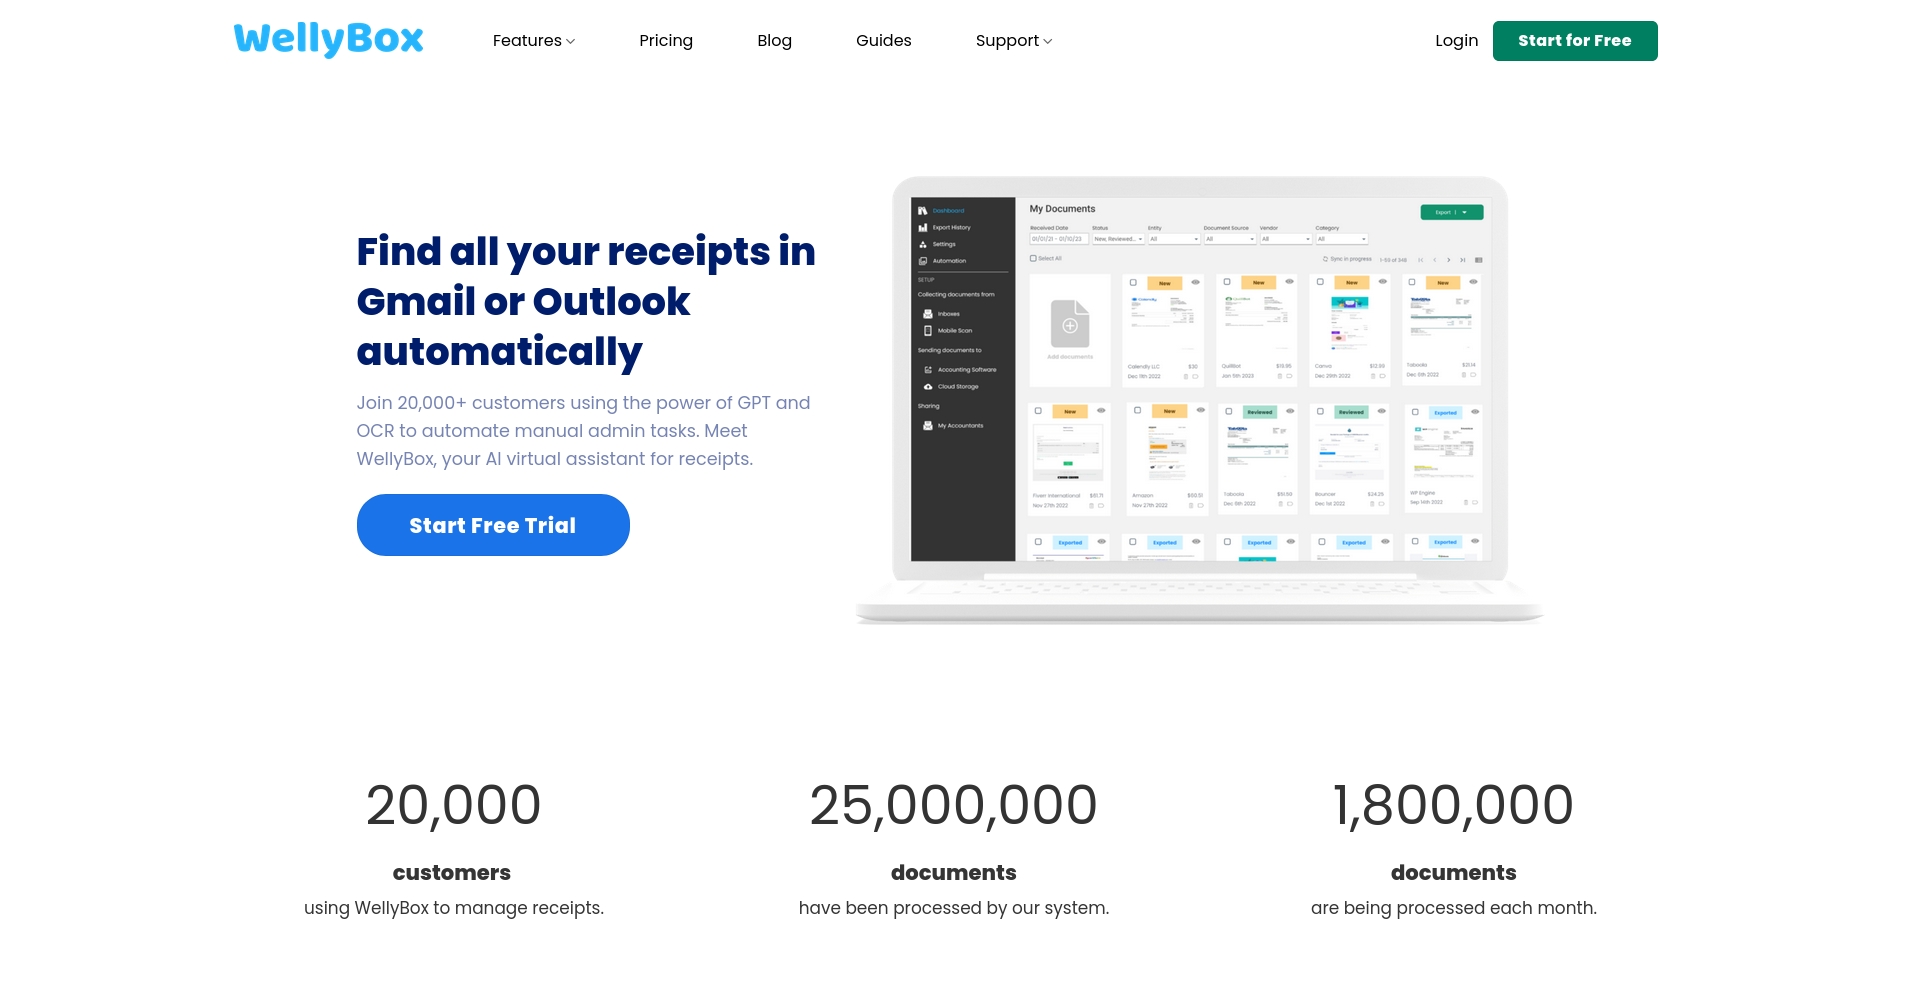The width and height of the screenshot is (1920, 995).
Task: Click the heading 'Find all your receipts in Gmail or Outlook automatically'
Action: [586, 301]
